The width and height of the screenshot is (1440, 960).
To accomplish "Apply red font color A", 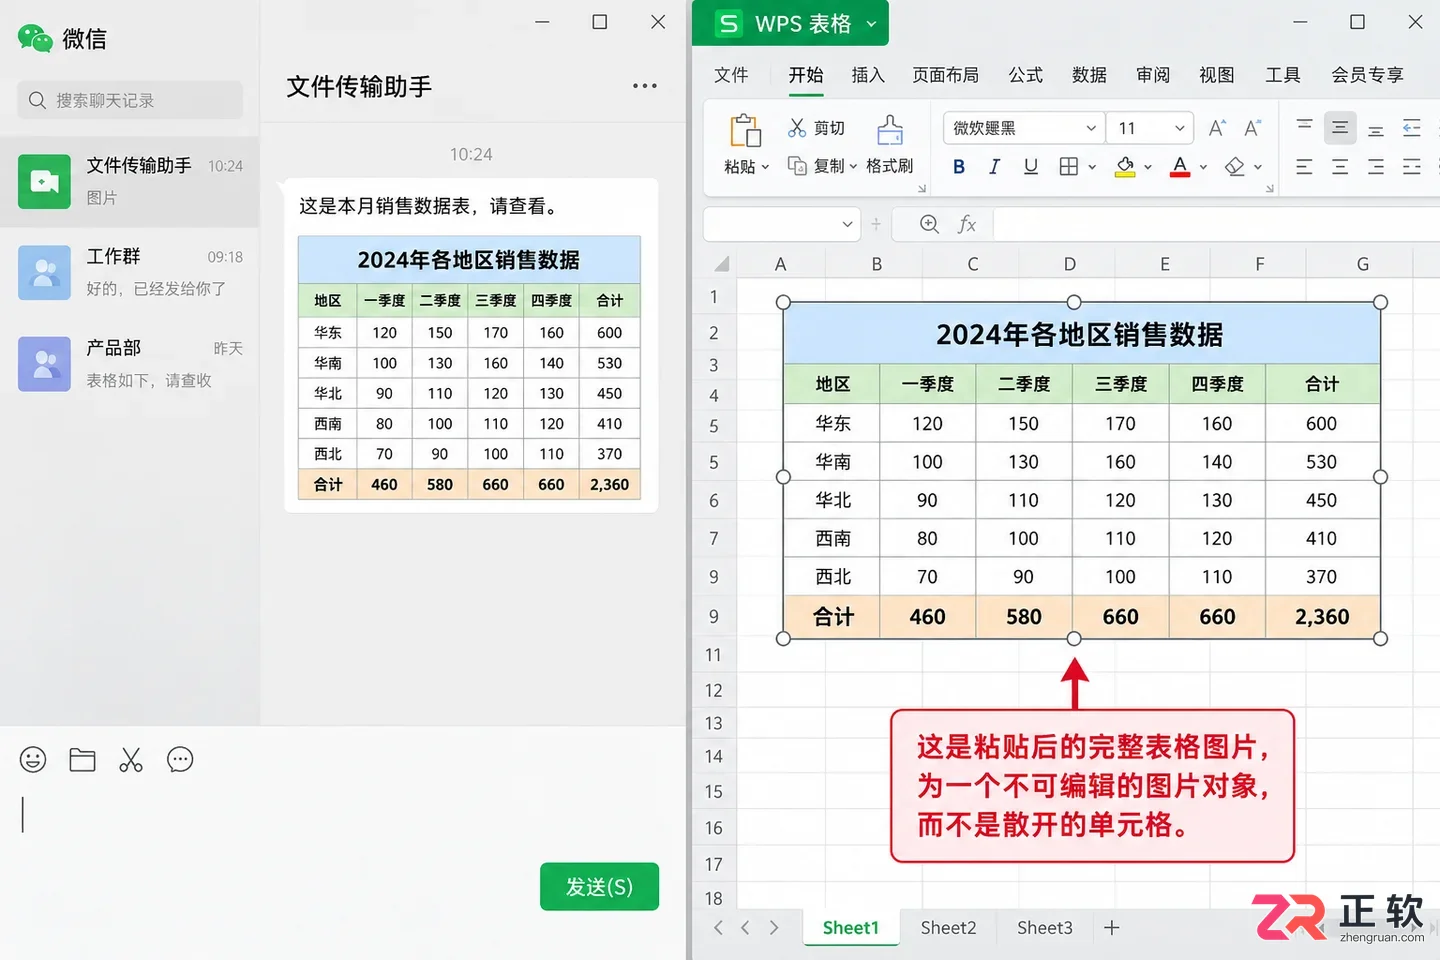I will tap(1180, 167).
